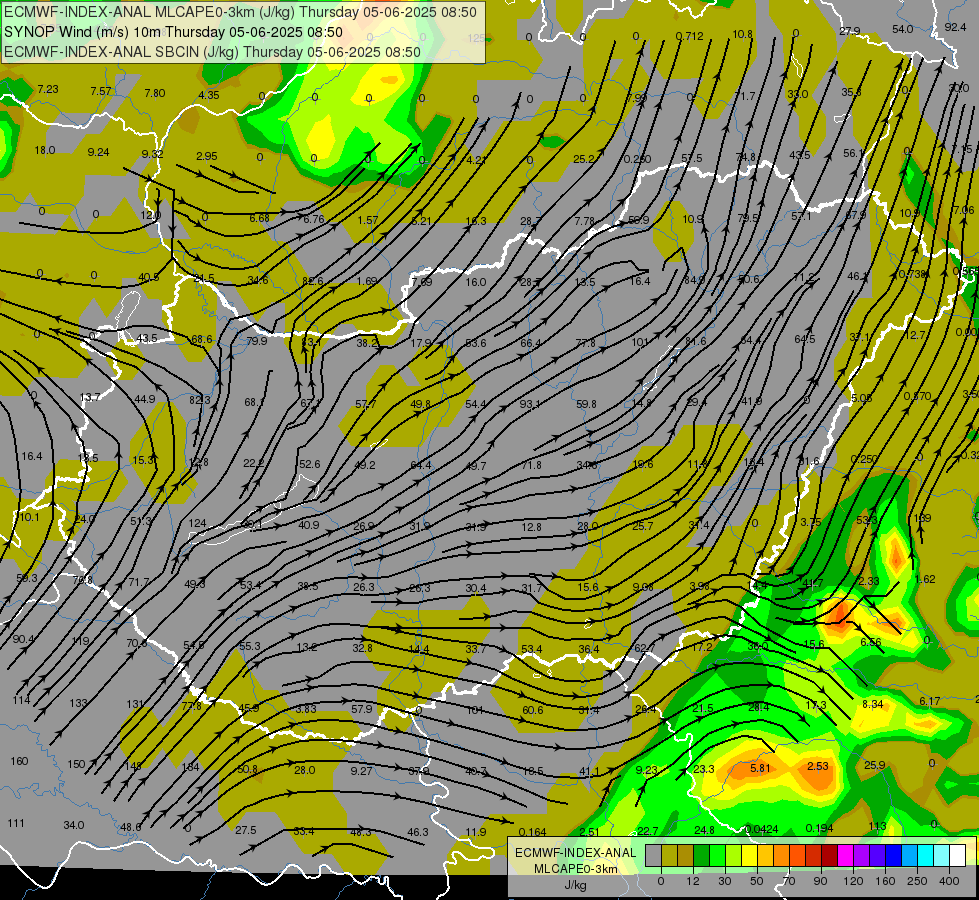
Task: Click the map value '79.9'
Action: (x=257, y=341)
